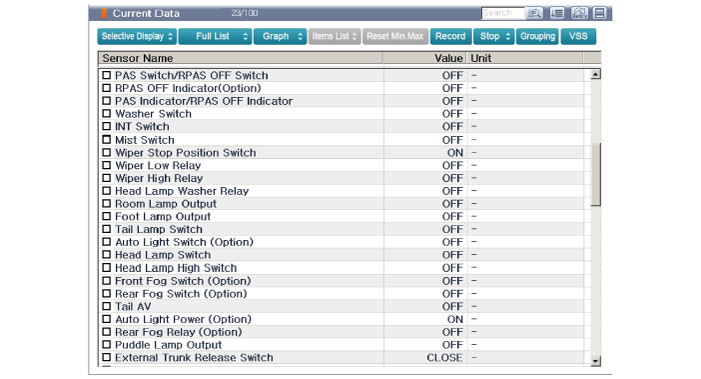Expand the Full List dropdown
The width and height of the screenshot is (701, 379).
coord(215,37)
